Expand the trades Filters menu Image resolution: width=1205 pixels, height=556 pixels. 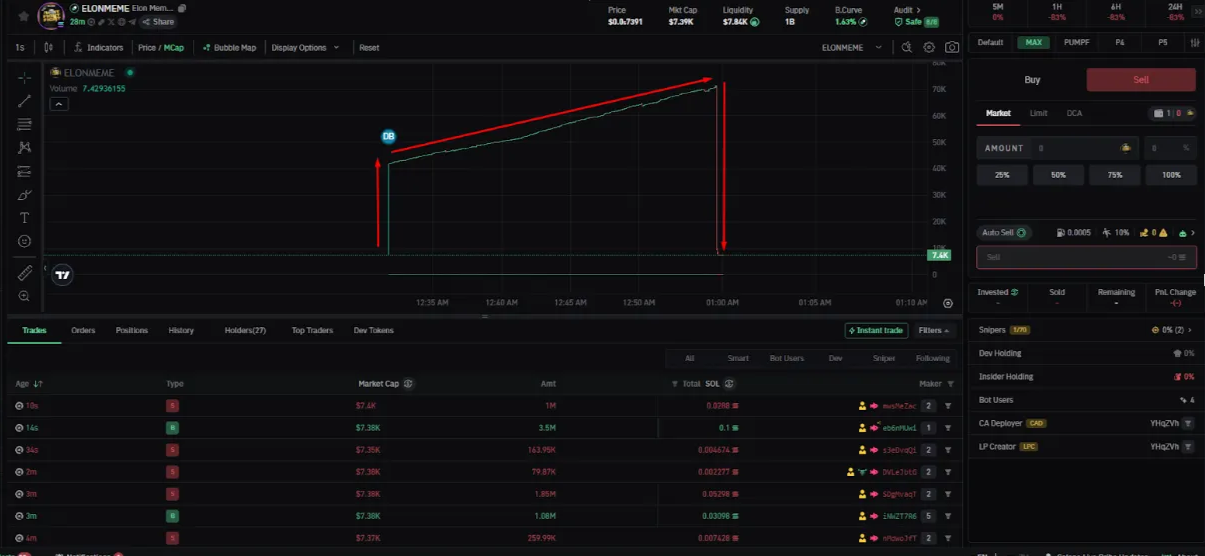pos(934,330)
